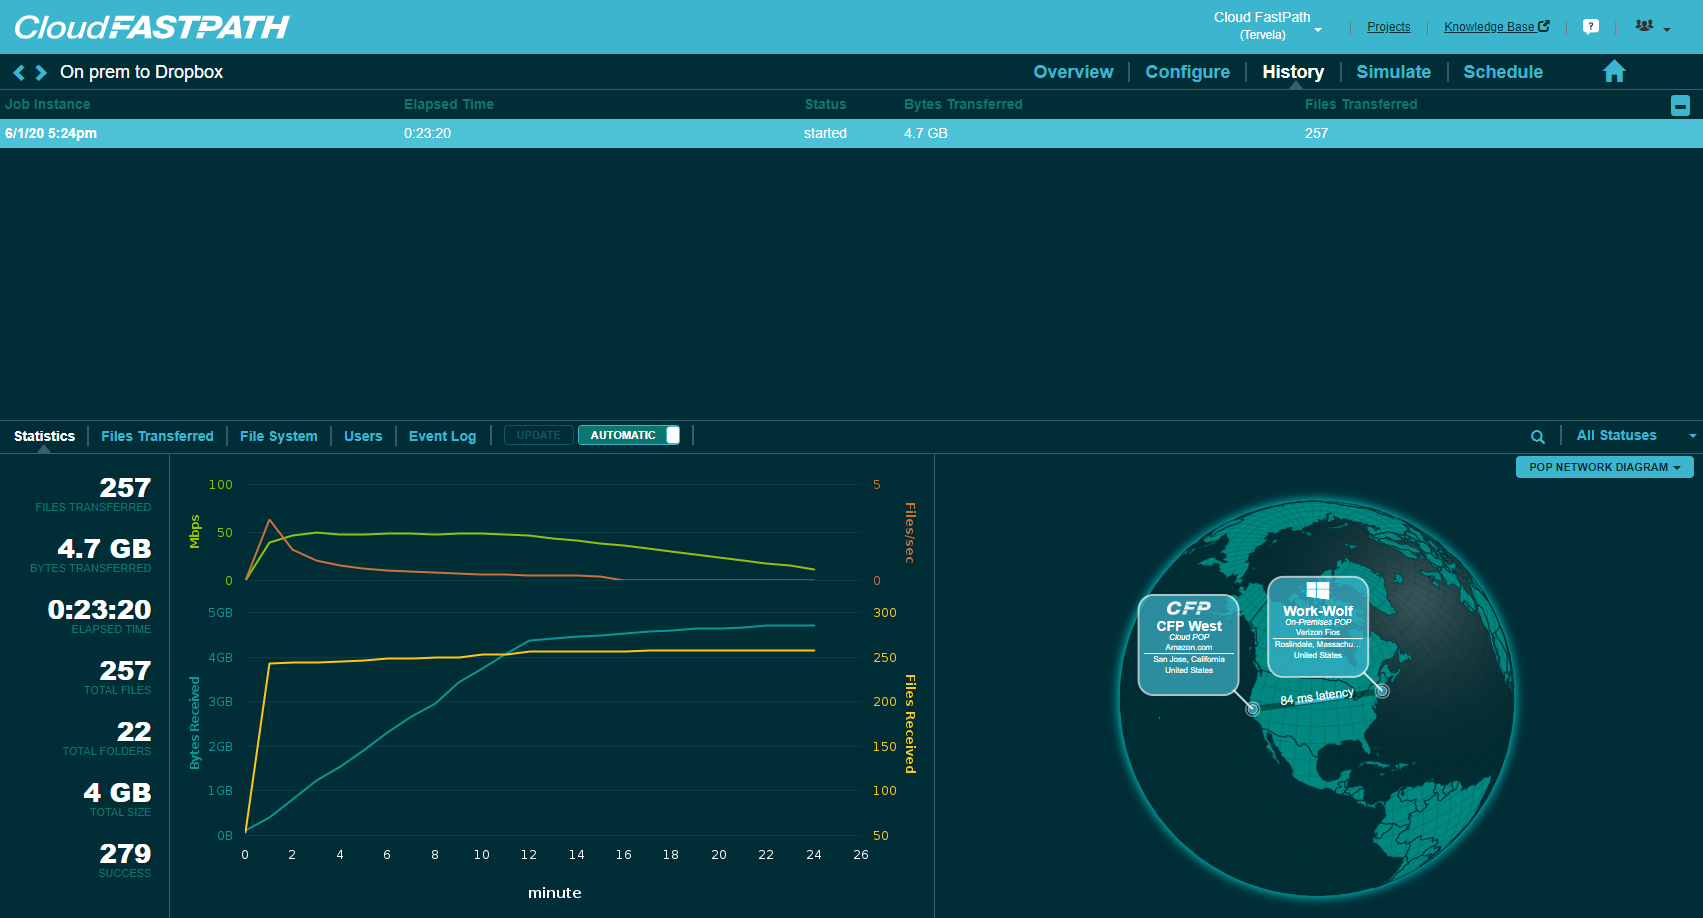
Task: Open the Files Transferred tab
Action: [x=157, y=436]
